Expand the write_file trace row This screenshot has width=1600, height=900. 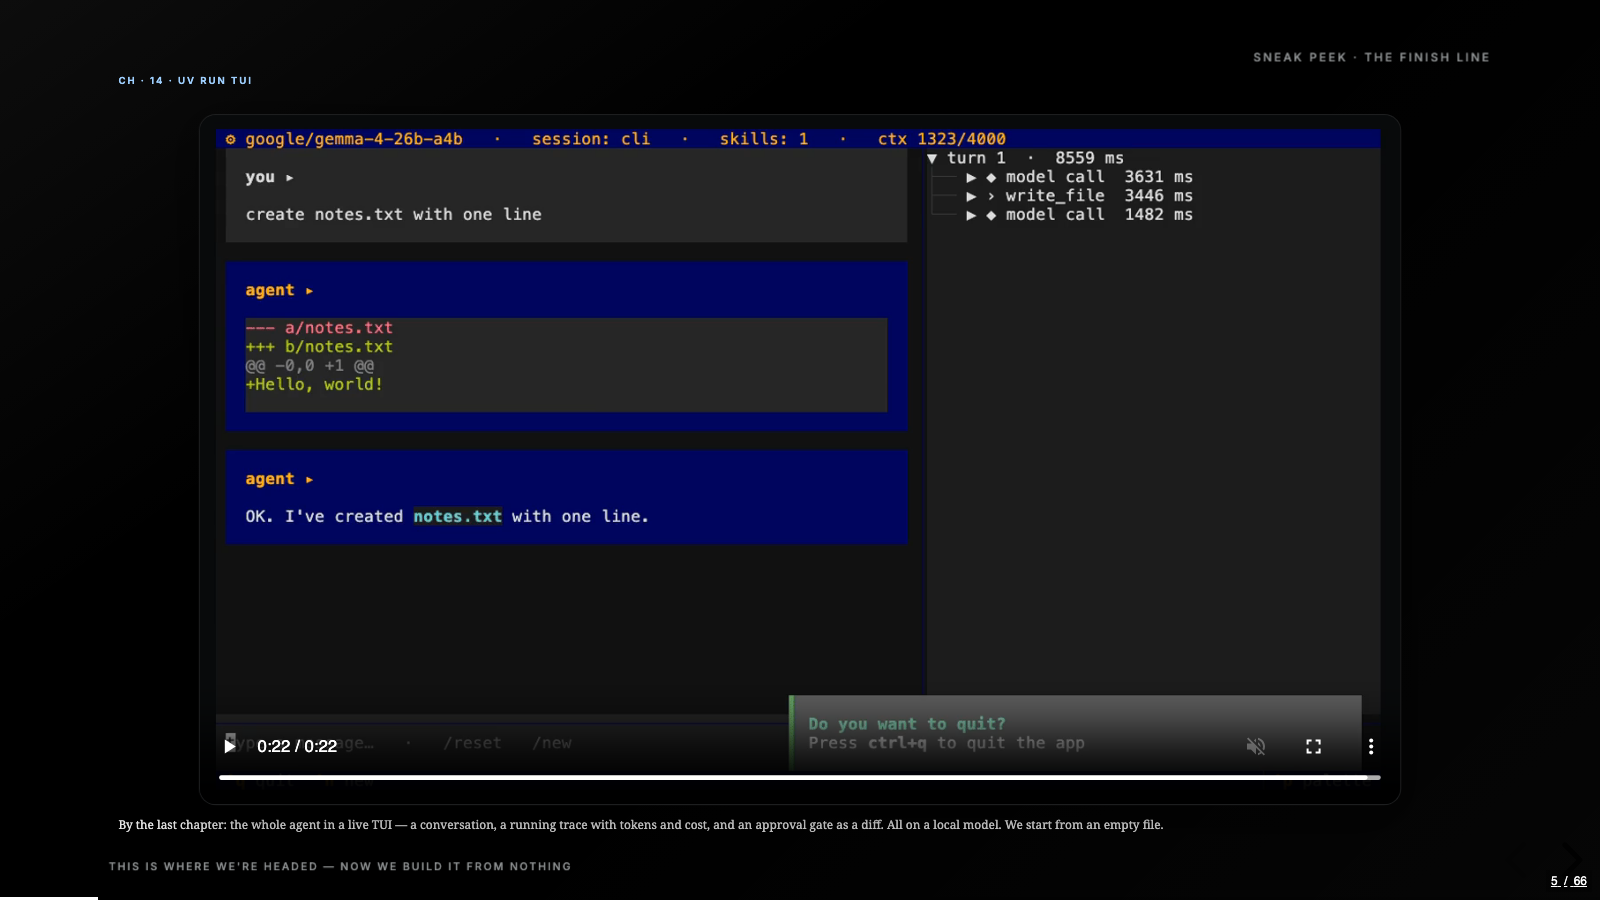971,196
